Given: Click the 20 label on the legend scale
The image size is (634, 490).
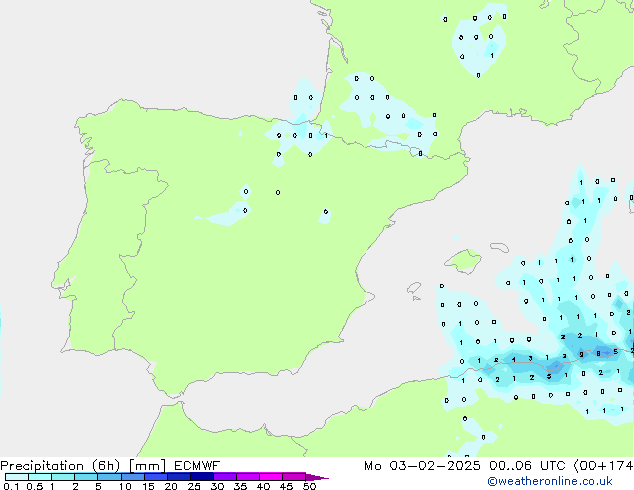Looking at the screenshot, I should (x=170, y=486).
